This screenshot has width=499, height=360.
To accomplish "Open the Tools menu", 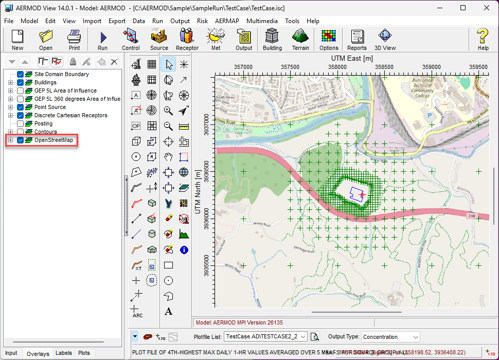I will pos(292,21).
